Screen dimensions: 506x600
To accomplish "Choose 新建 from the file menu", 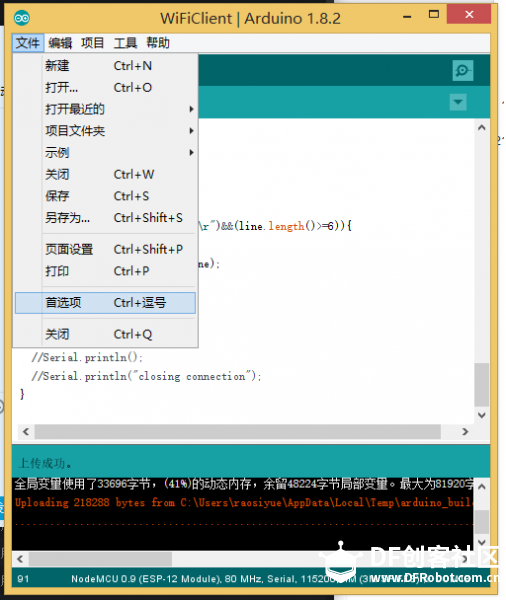I will click(x=105, y=66).
